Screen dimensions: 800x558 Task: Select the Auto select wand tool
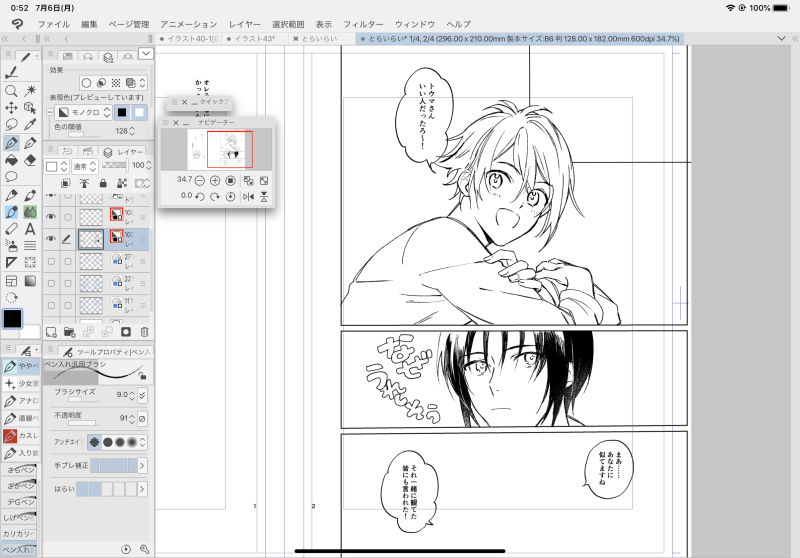coord(30,91)
